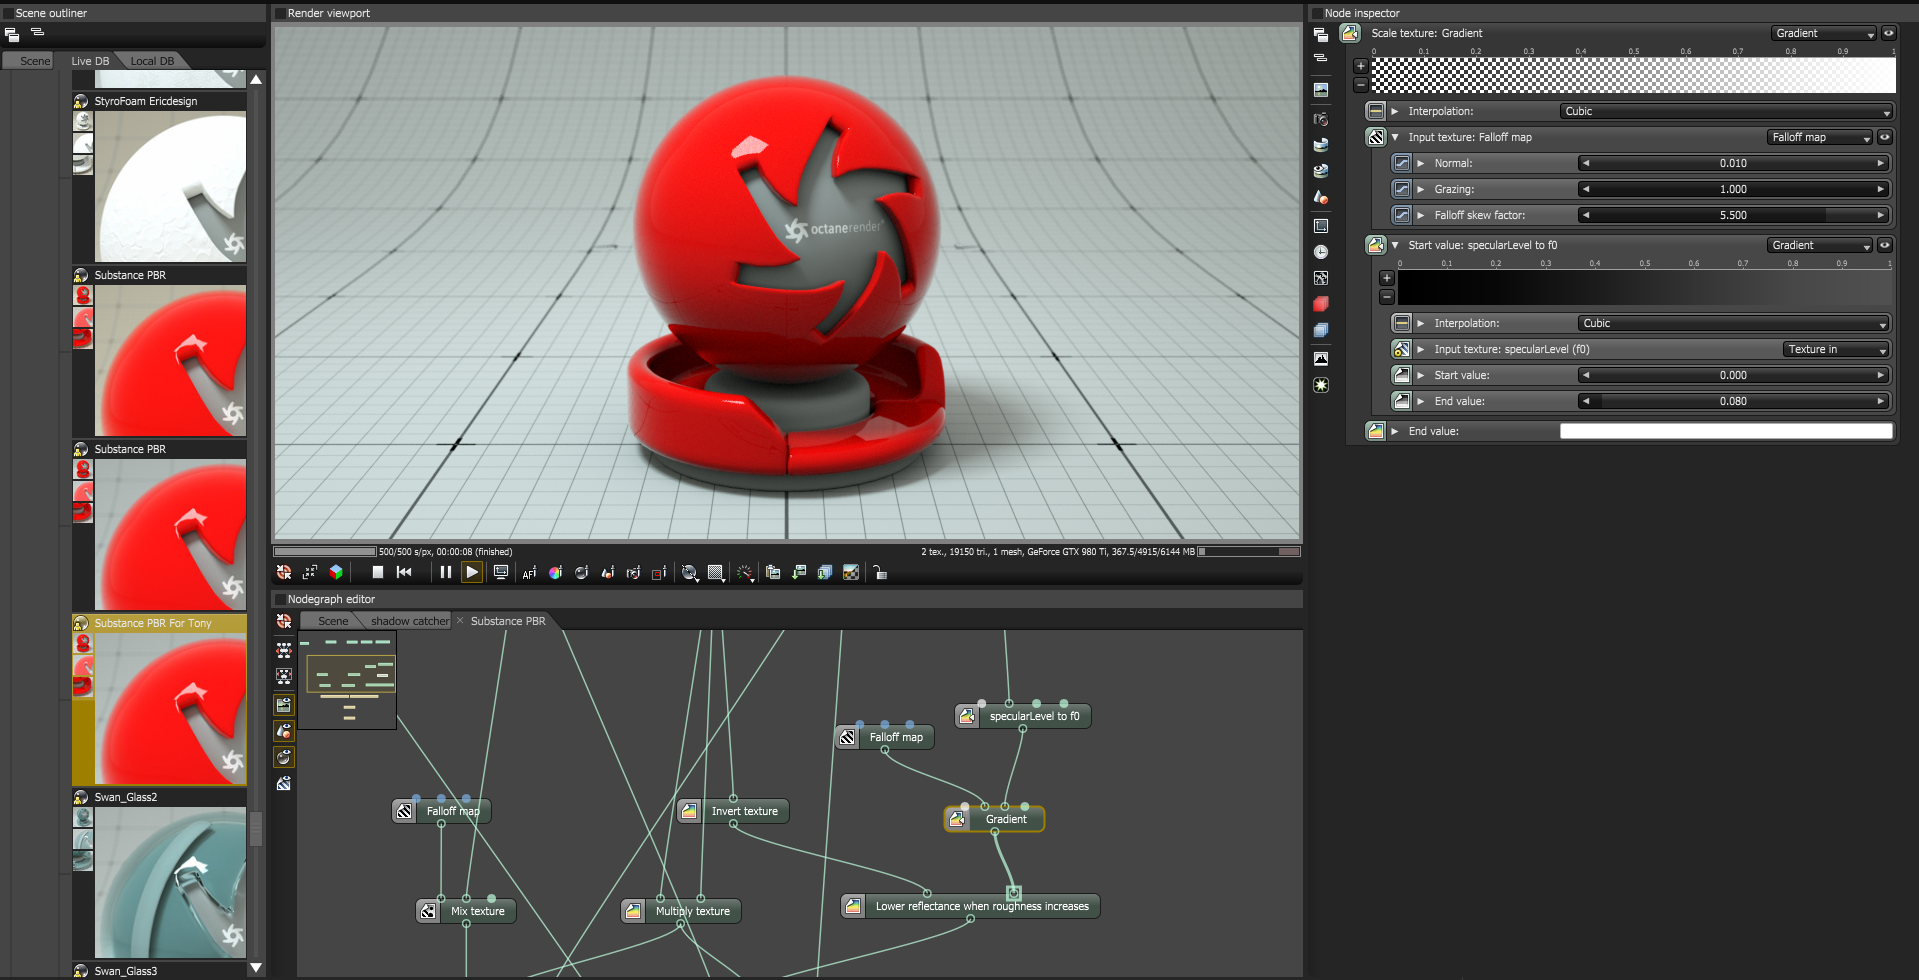Remove a point from the specularLevel gradient
1919x980 pixels.
pos(1387,296)
